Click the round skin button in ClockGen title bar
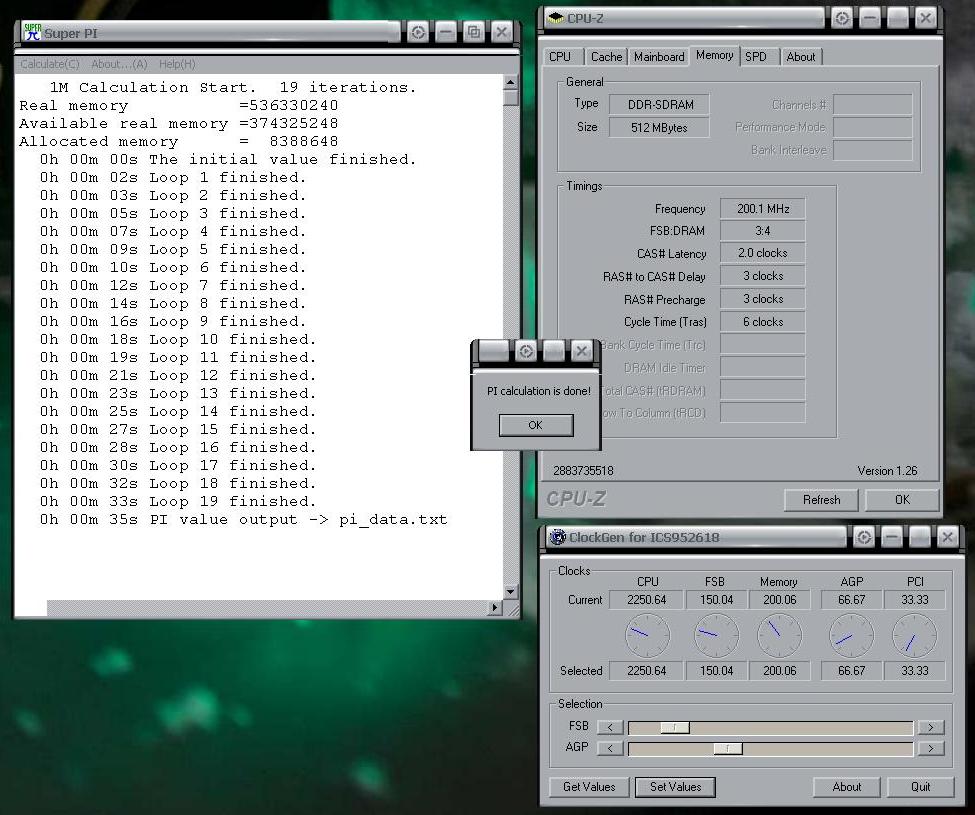 tap(864, 536)
